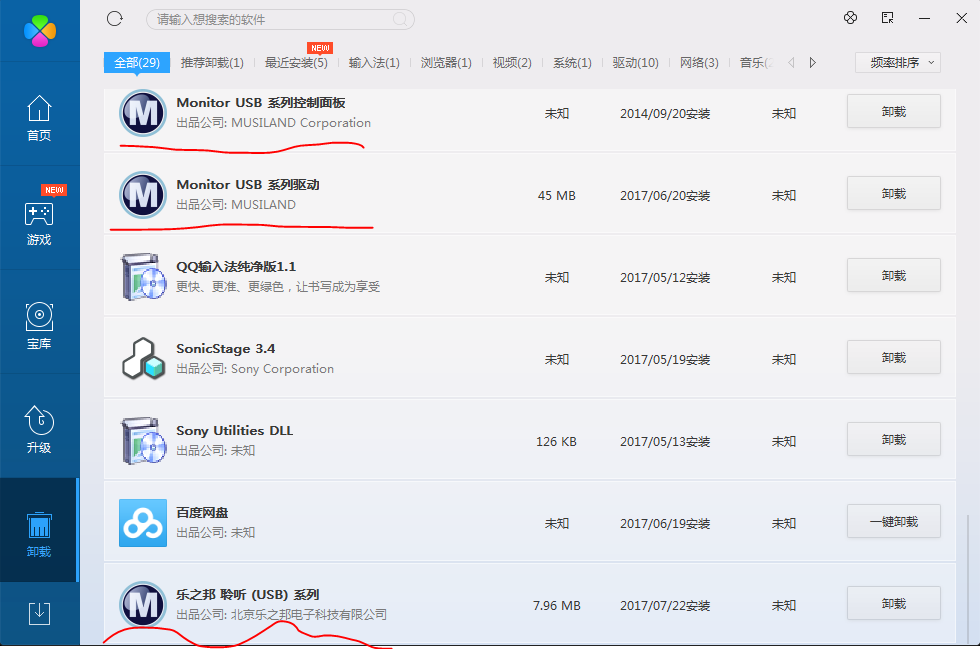980x649 pixels.
Task: Click the magnifier icon in search box
Action: point(400,19)
